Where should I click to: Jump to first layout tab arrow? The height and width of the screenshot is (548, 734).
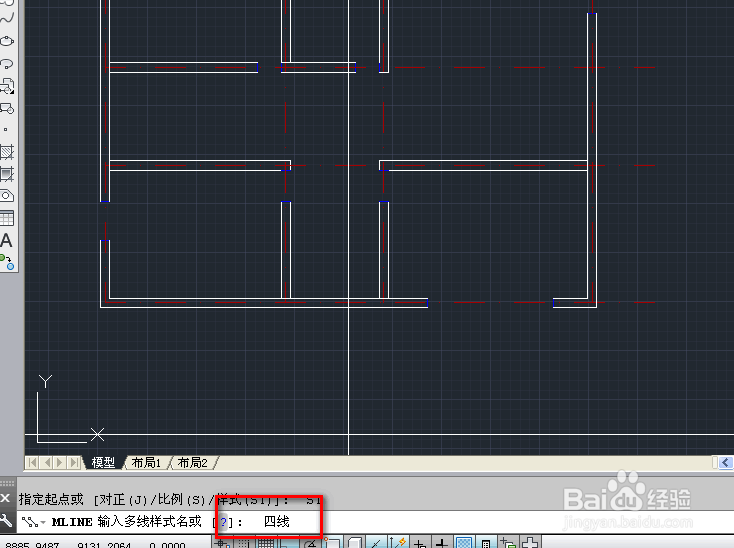tap(32, 463)
